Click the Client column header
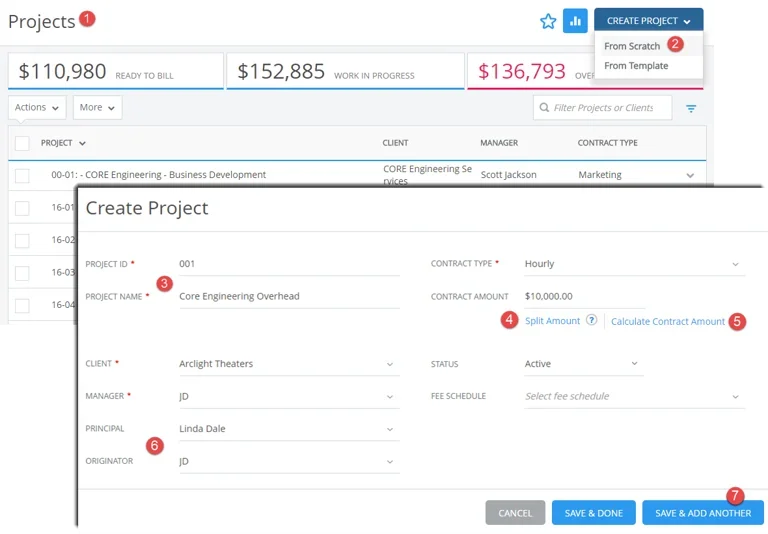Viewport: 768px width, 534px height. point(395,143)
